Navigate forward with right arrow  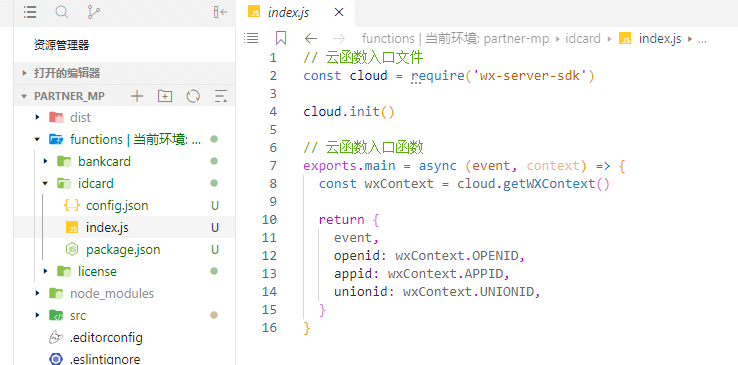[338, 39]
